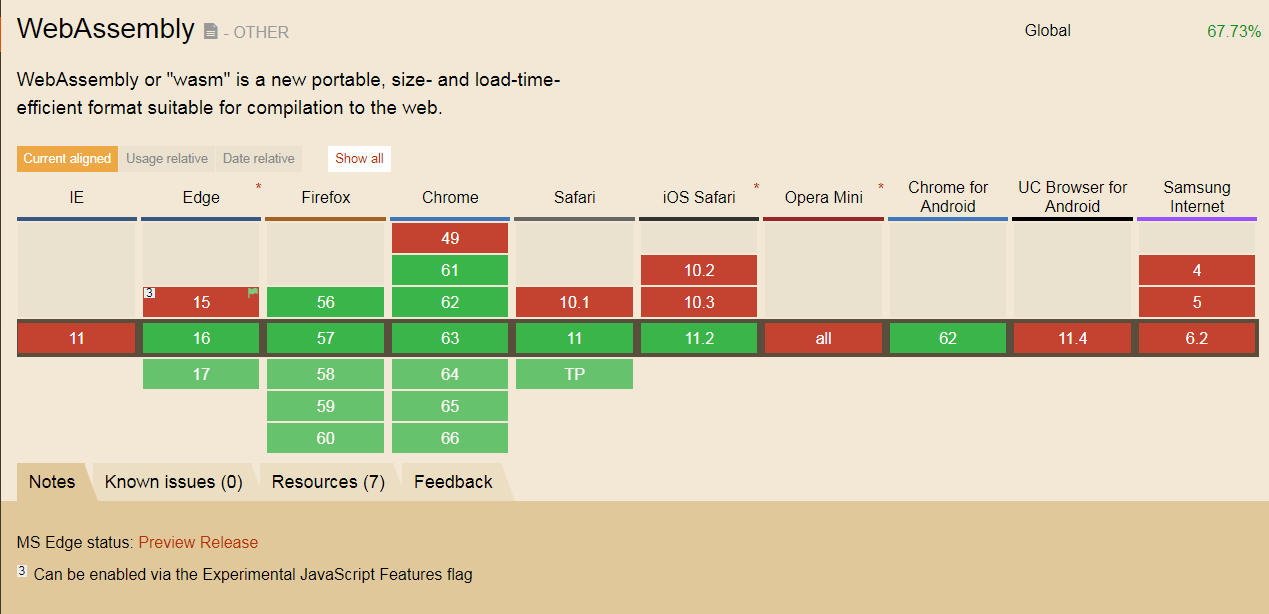The width and height of the screenshot is (1269, 614).
Task: Click the WebAssembly feature title
Action: [106, 29]
